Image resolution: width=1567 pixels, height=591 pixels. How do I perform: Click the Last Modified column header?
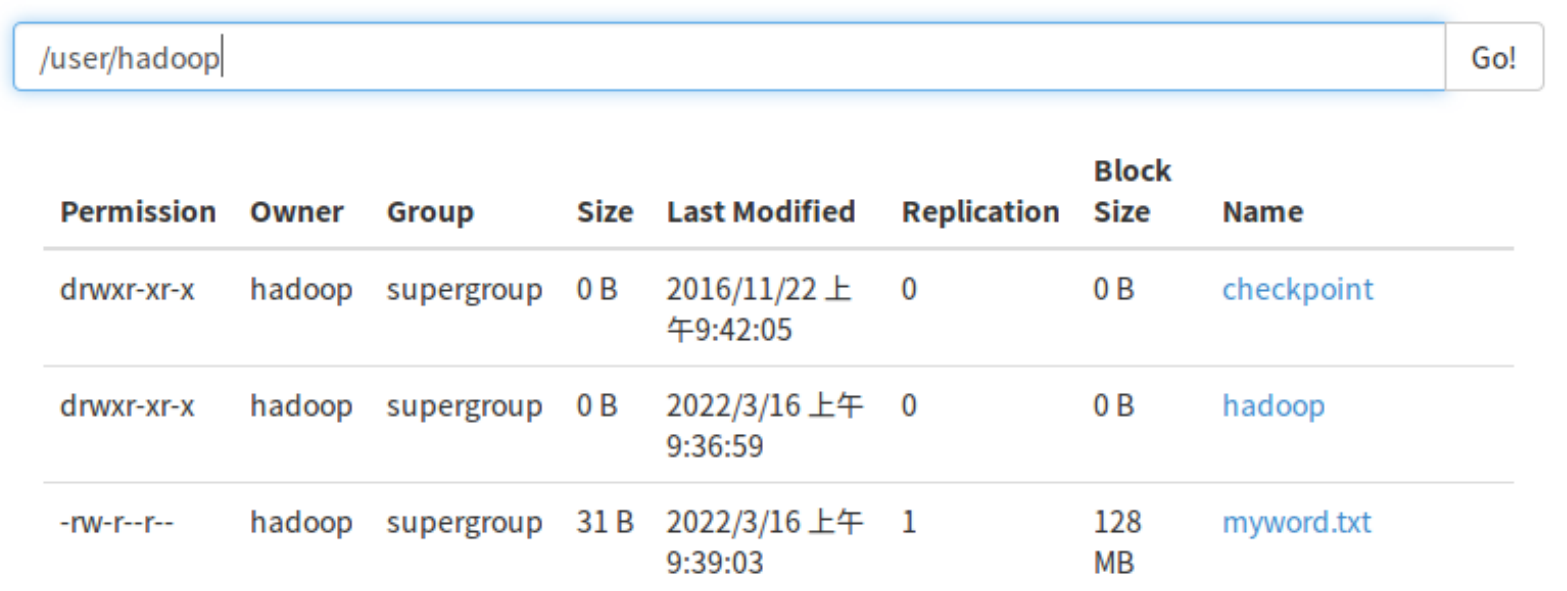point(761,212)
